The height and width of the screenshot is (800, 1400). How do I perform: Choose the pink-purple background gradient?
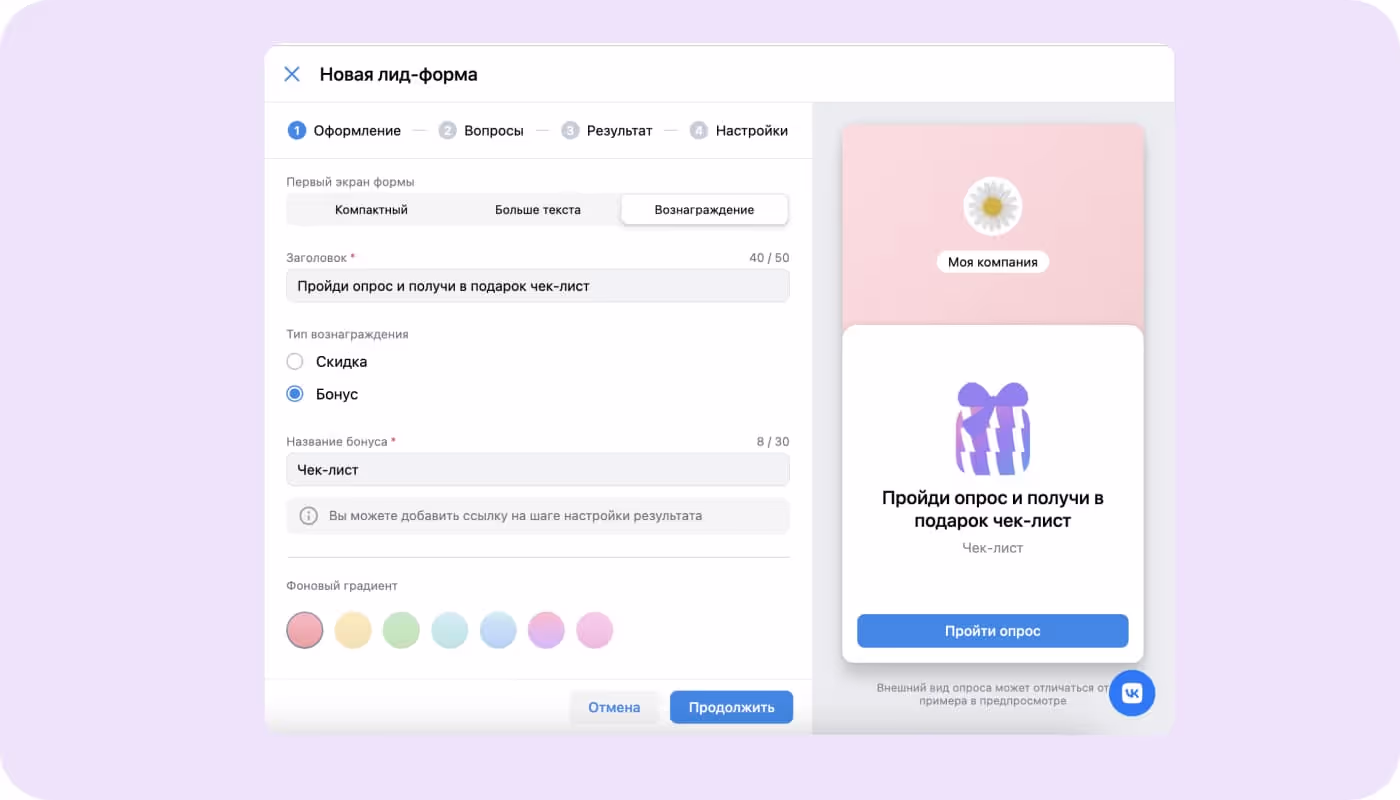point(546,630)
